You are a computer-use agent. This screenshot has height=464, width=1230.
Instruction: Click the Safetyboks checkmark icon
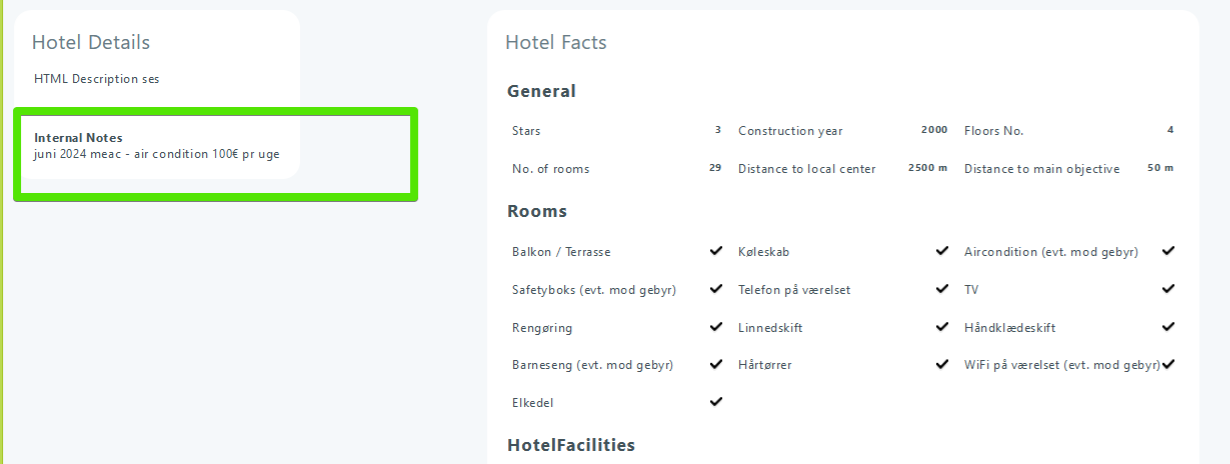[x=716, y=289]
